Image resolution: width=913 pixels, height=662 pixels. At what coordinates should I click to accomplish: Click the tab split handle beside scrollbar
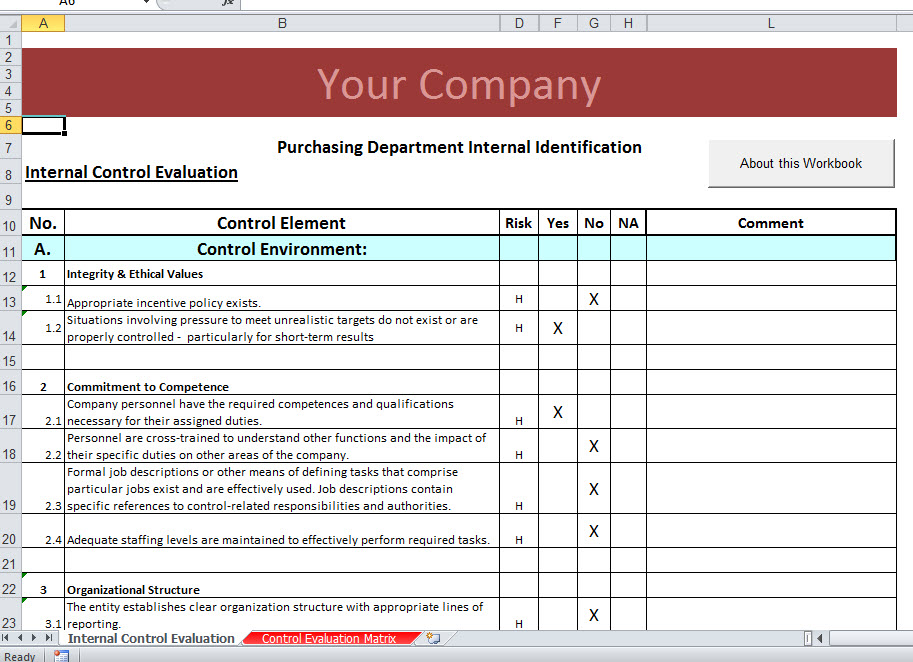pyautogui.click(x=808, y=639)
